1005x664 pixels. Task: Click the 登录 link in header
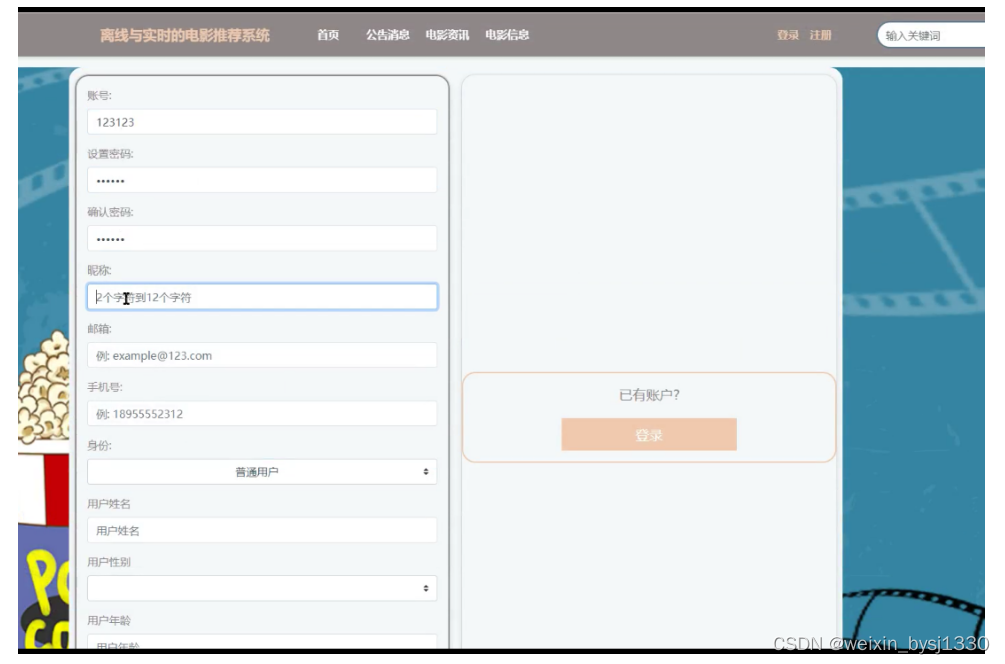coord(788,35)
